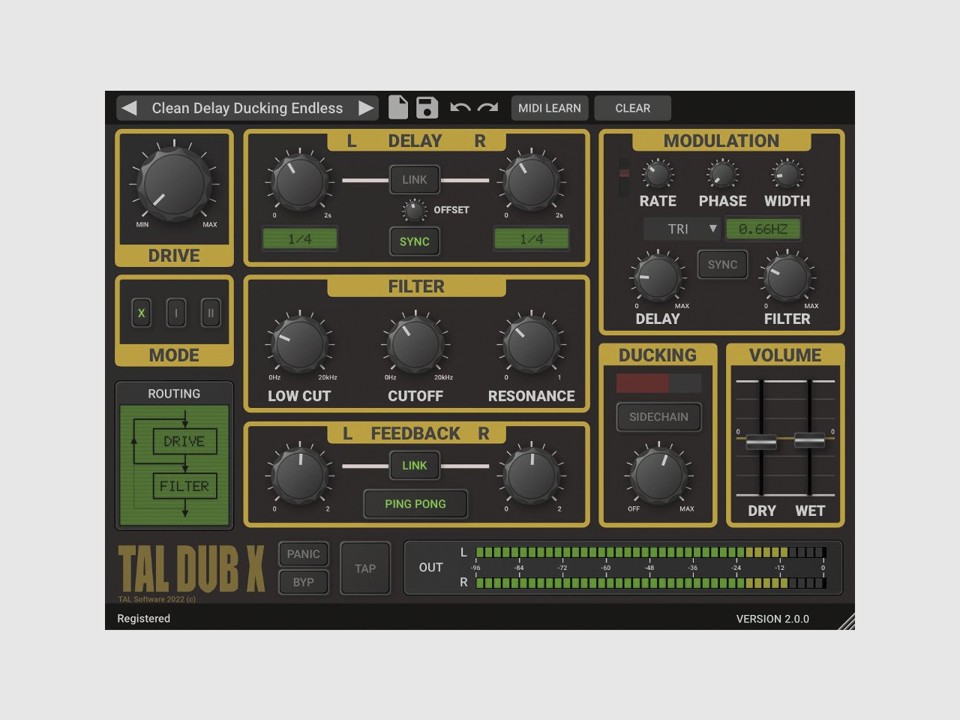Screen dimensions: 960x720
Task: Click the ducking amount knob
Action: [x=659, y=476]
